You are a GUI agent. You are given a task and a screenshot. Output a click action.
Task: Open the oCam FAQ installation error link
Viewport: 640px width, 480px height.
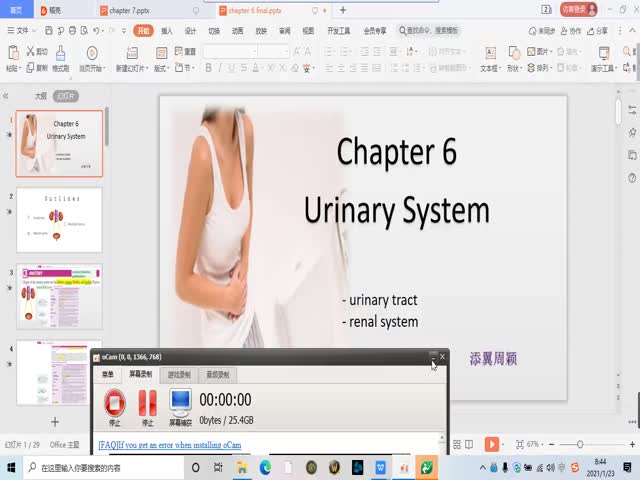tap(170, 444)
